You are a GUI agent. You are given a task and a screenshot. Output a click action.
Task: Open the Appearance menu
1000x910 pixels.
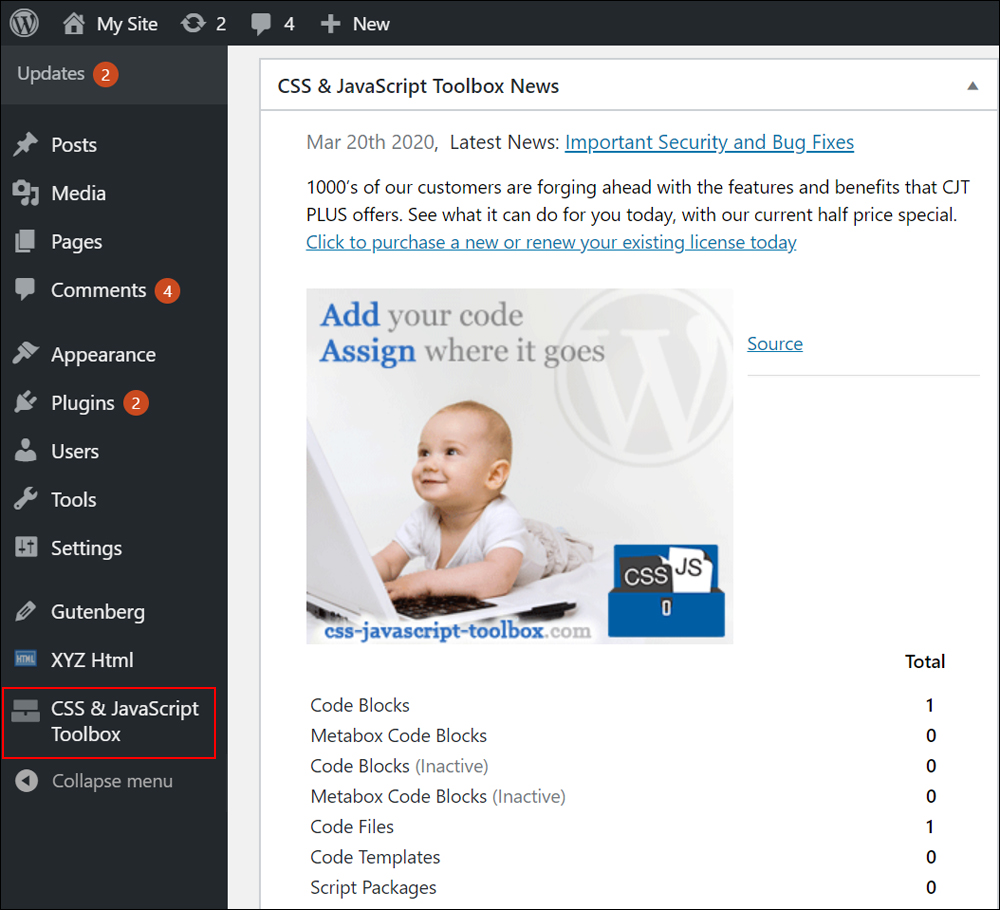pyautogui.click(x=103, y=355)
